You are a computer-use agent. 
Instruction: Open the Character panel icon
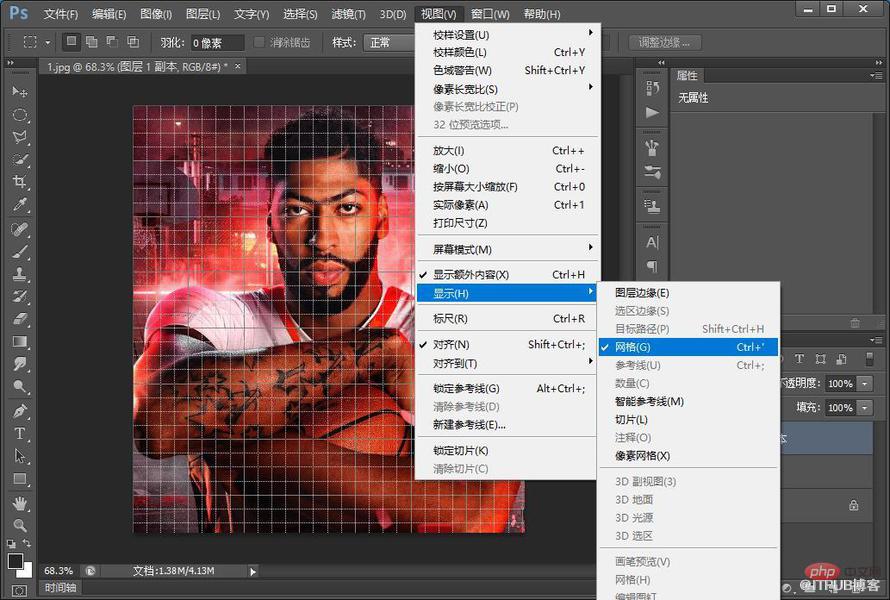pos(652,243)
